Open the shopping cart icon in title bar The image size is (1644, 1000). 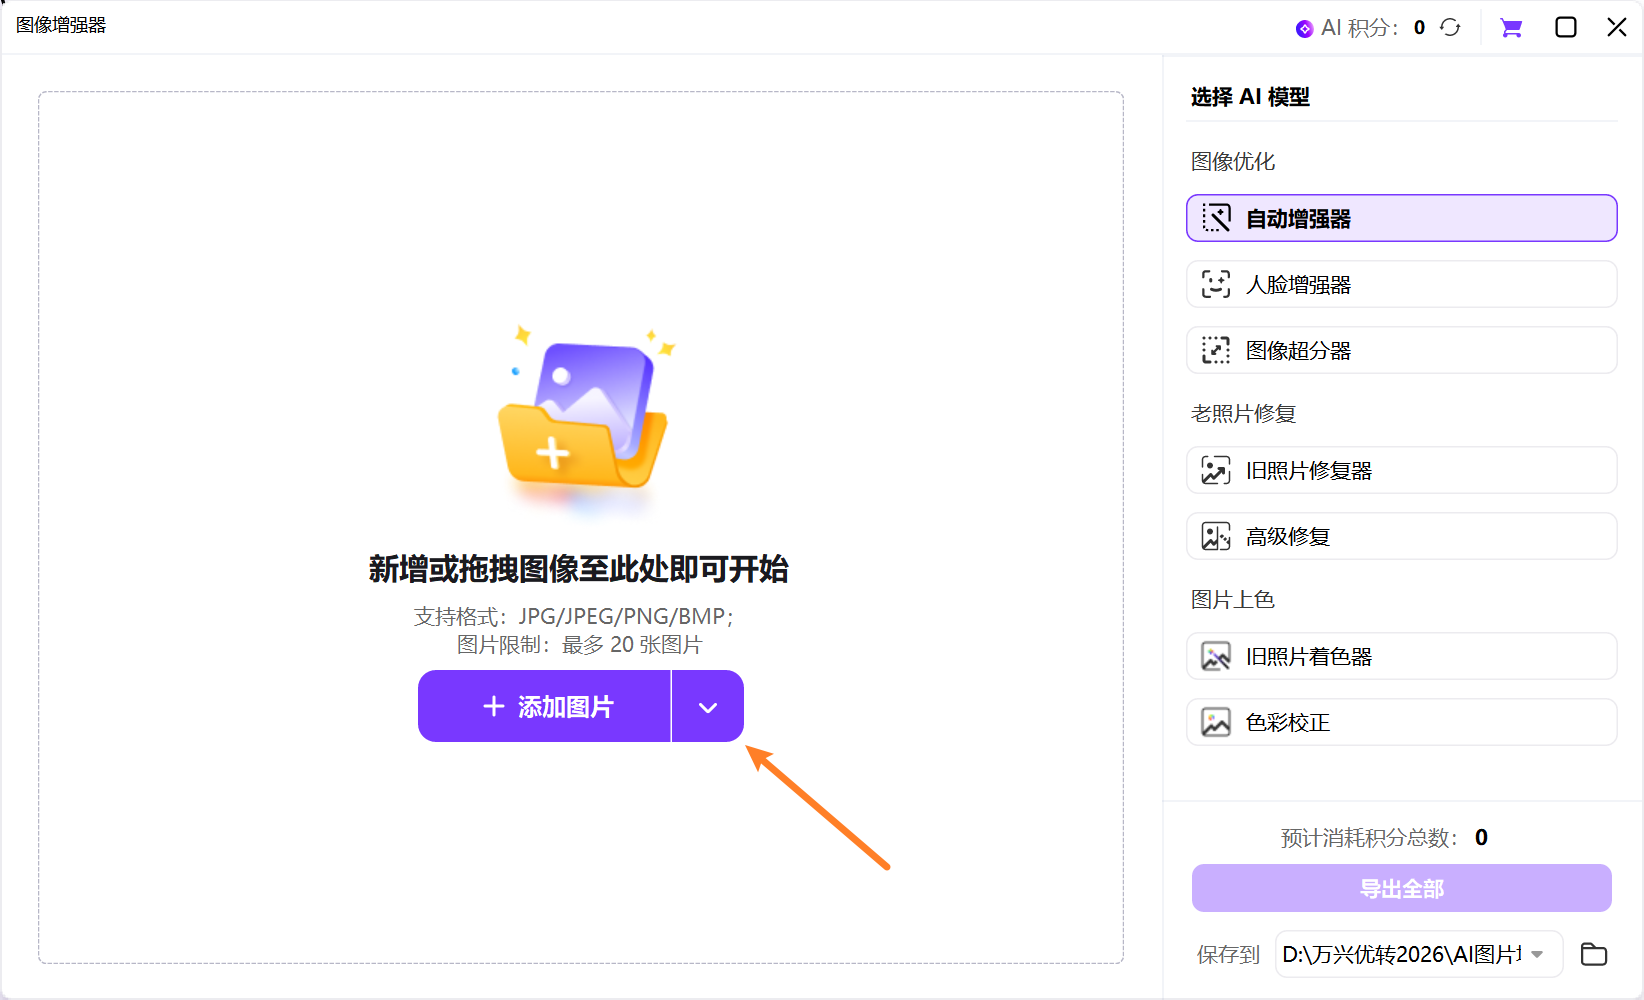pyautogui.click(x=1510, y=27)
